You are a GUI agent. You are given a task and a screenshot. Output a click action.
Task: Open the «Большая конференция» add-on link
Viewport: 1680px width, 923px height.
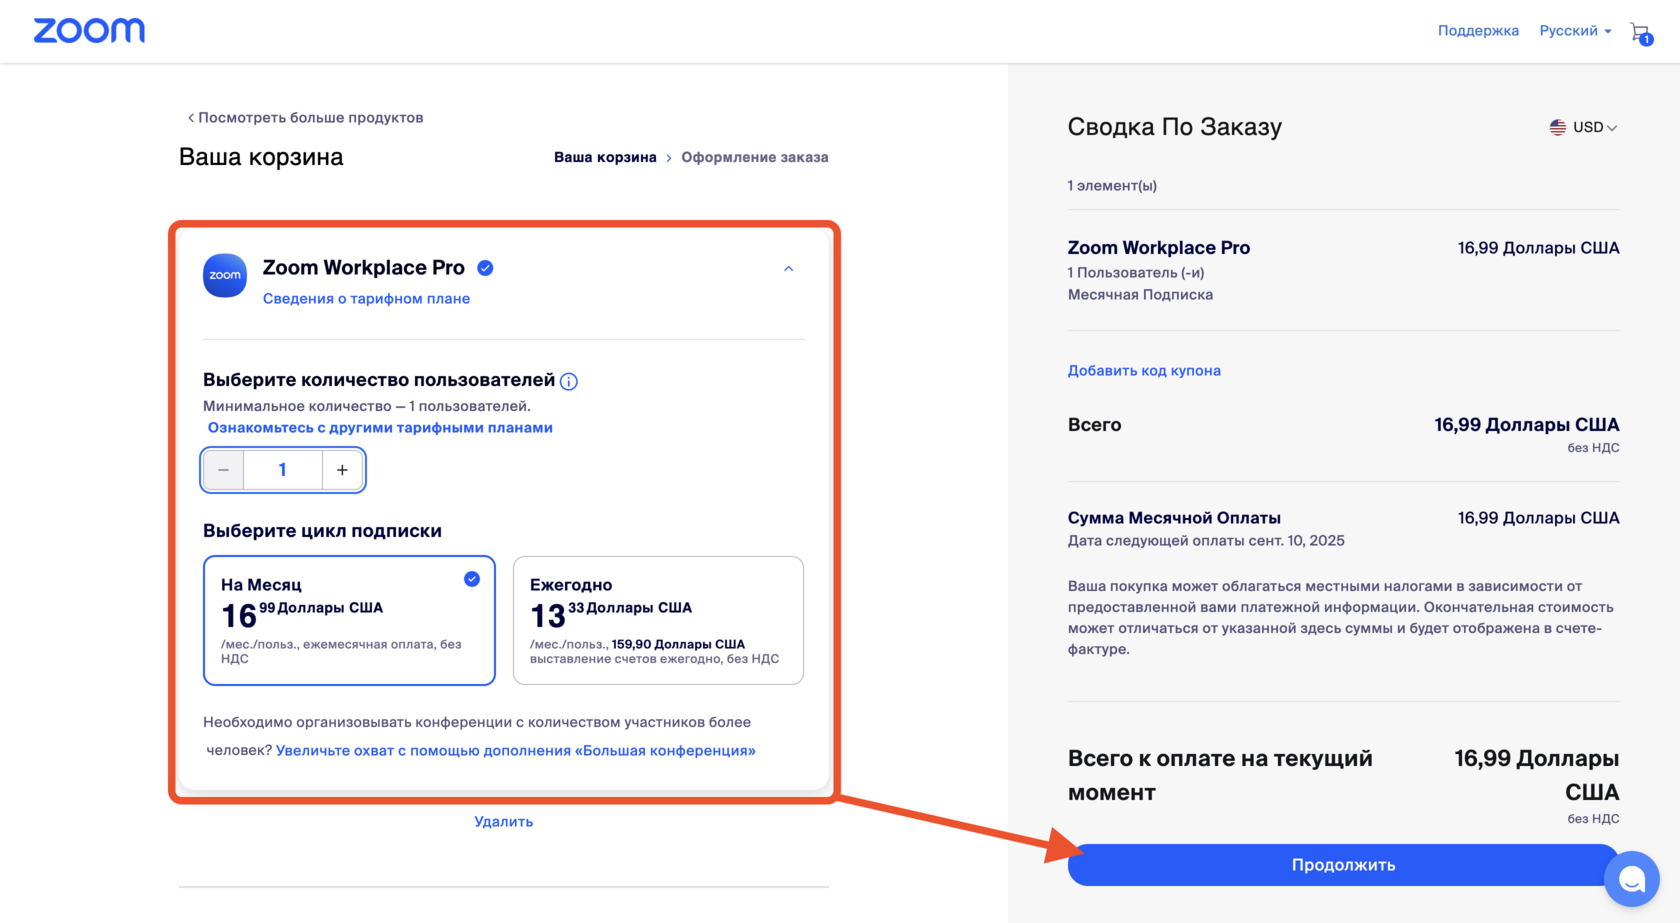click(x=516, y=750)
